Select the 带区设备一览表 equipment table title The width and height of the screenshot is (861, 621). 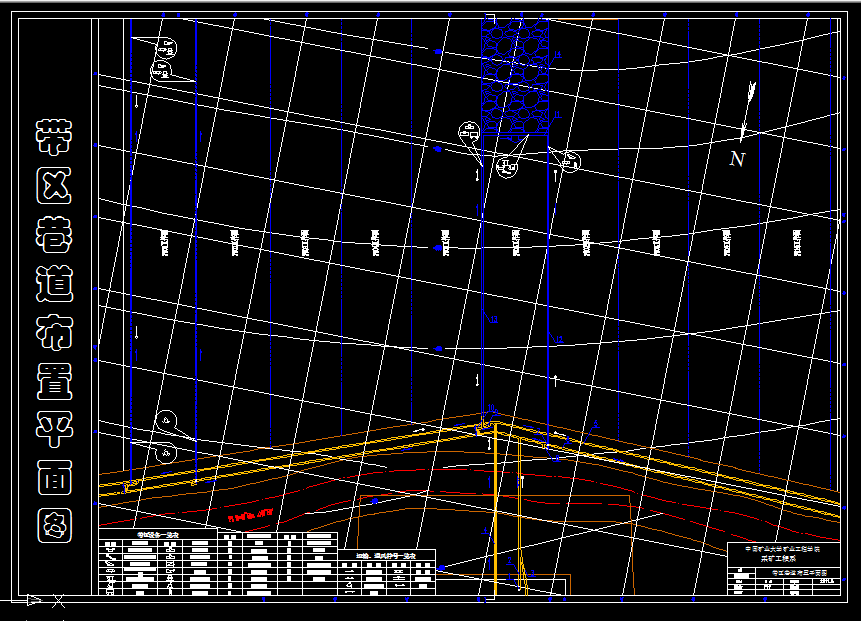tap(158, 534)
